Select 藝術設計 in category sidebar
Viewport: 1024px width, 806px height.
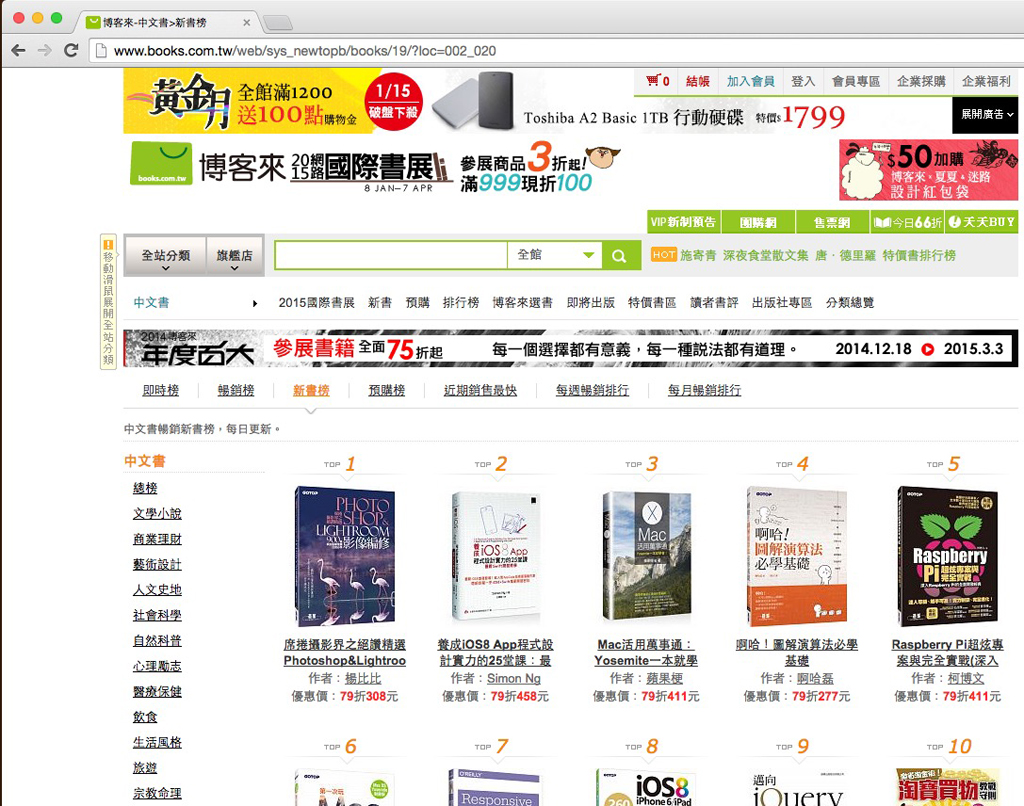tap(157, 564)
